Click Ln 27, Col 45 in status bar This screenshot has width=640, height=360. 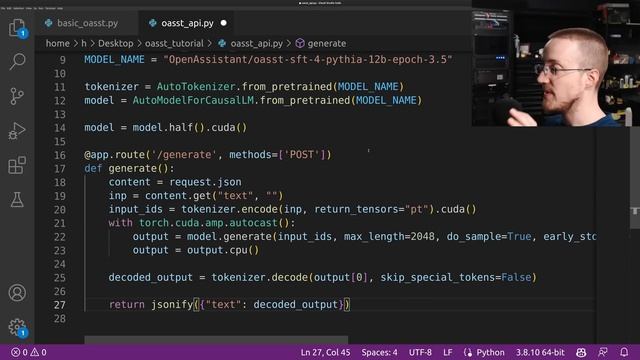pos(325,352)
